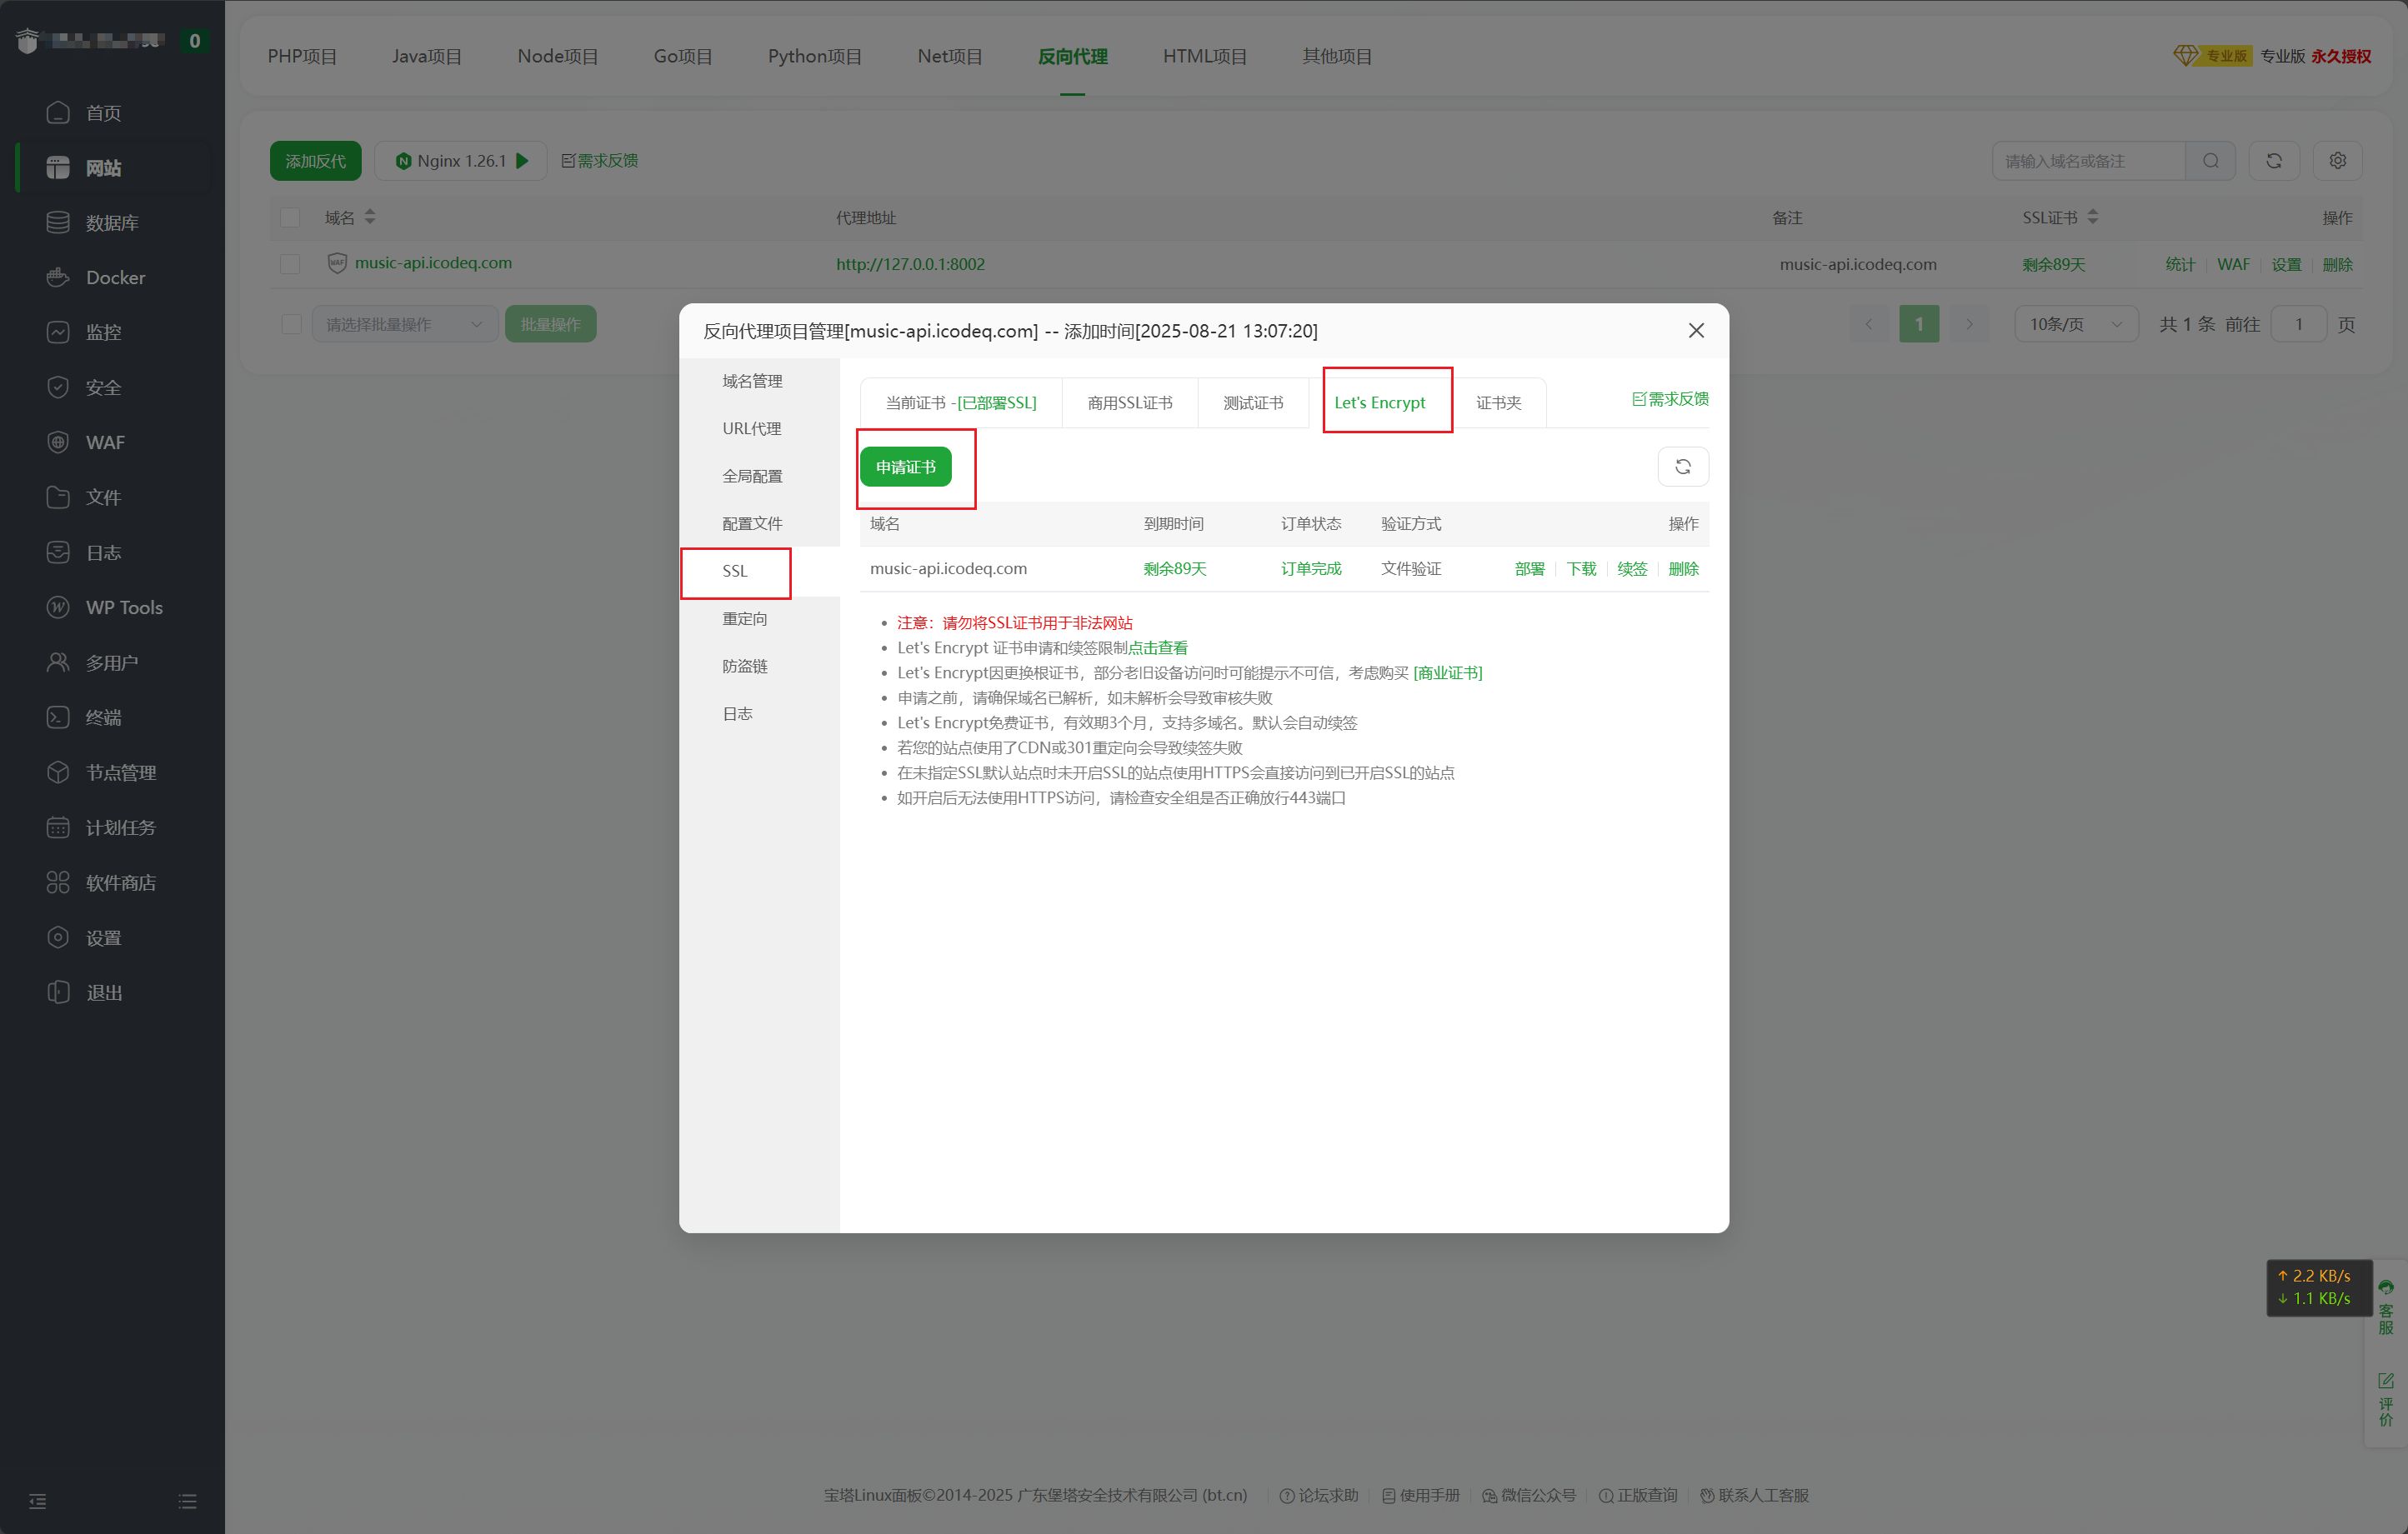The width and height of the screenshot is (2408, 1534).
Task: Open the Docker sidebar icon
Action: [58, 277]
